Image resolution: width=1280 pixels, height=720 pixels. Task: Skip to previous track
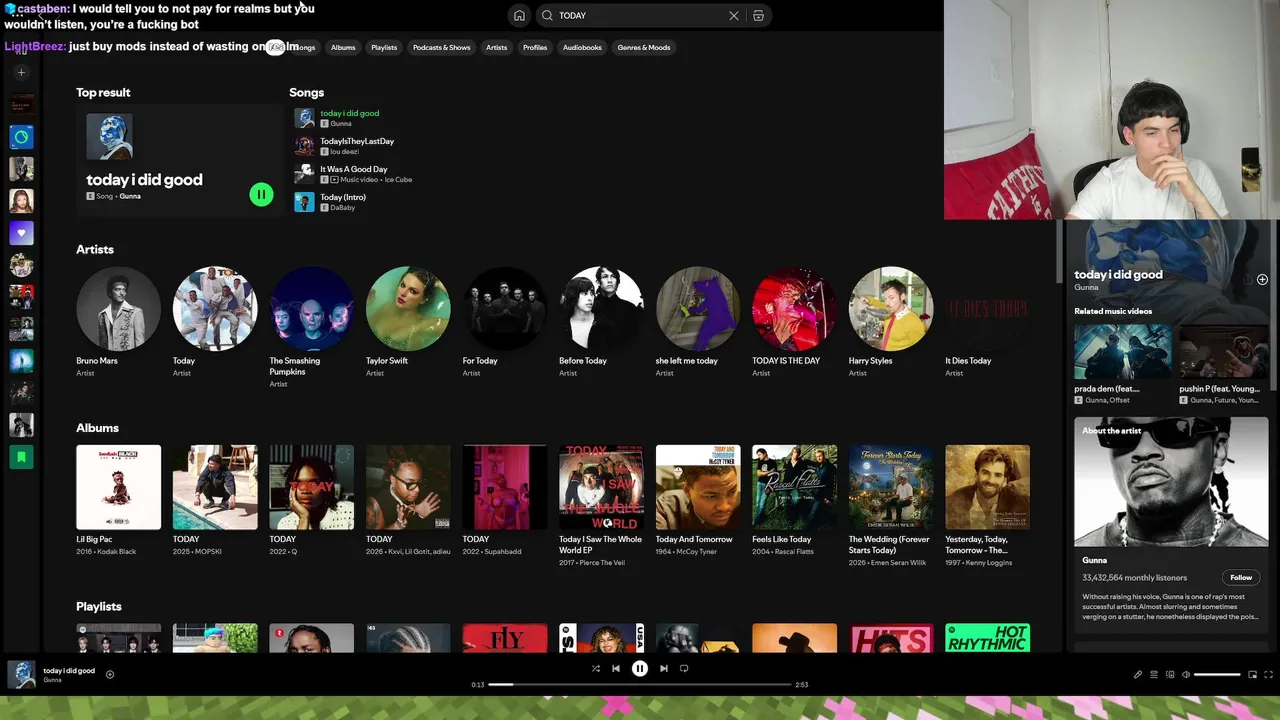coord(616,669)
